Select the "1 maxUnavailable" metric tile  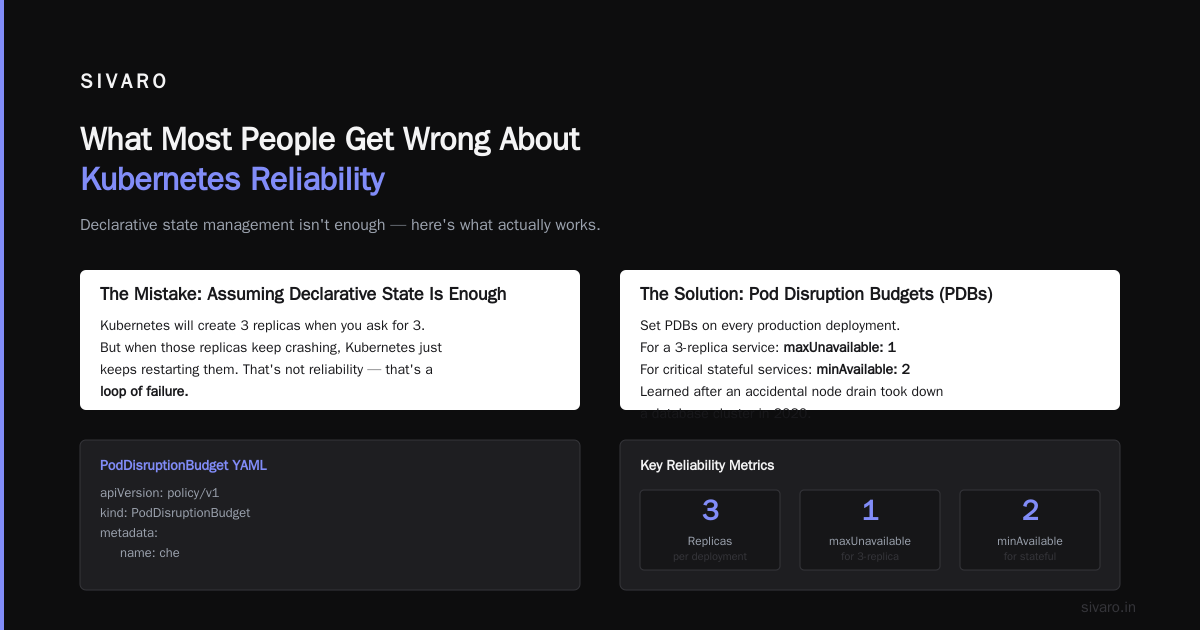[x=870, y=530]
